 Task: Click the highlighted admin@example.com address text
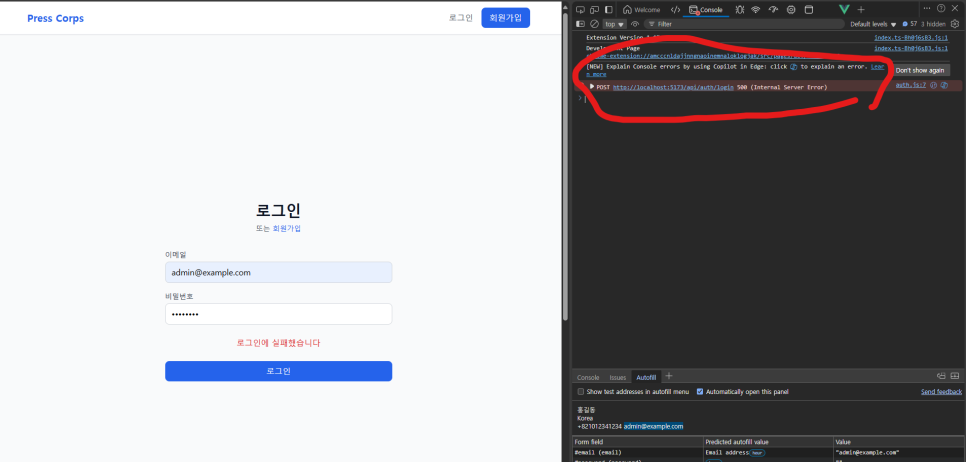click(x=653, y=426)
